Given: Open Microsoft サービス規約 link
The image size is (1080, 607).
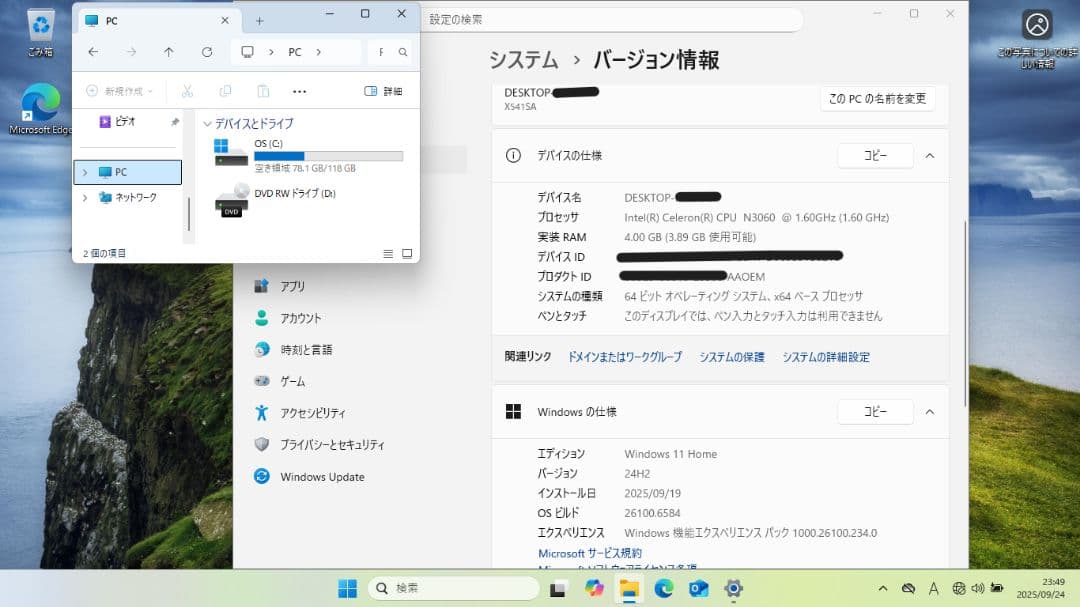Looking at the screenshot, I should point(590,553).
